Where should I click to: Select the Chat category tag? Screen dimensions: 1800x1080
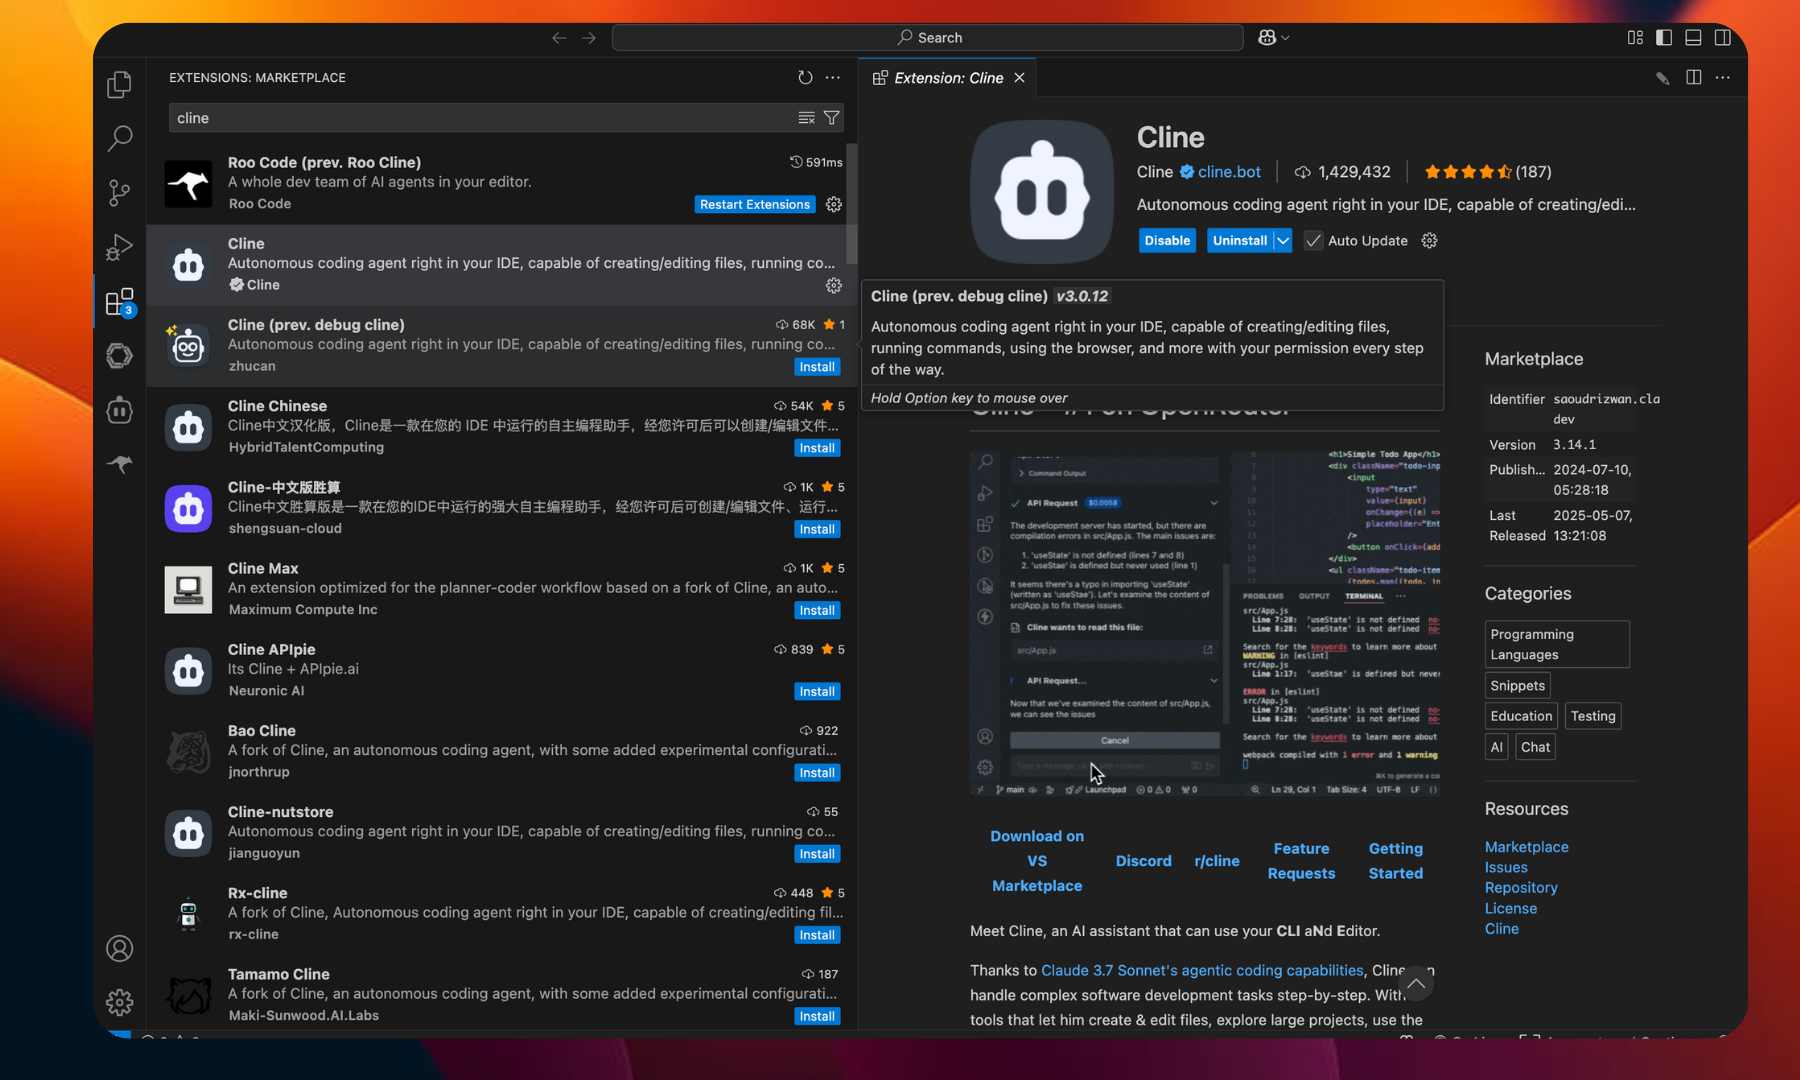(x=1535, y=747)
